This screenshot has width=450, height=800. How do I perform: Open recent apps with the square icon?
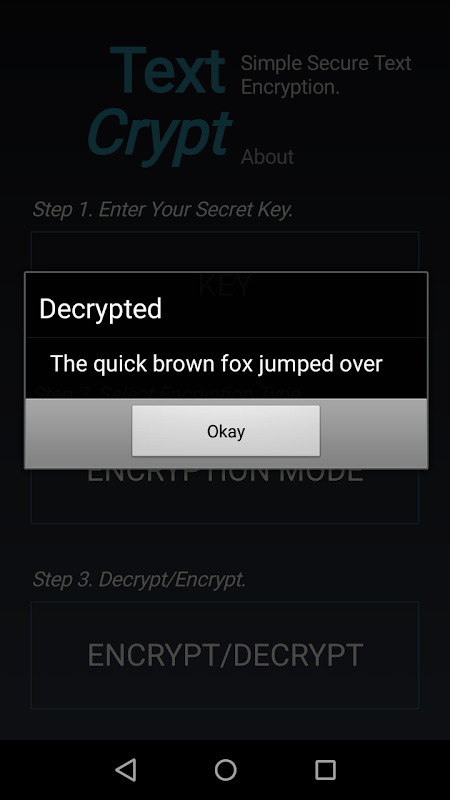325,769
